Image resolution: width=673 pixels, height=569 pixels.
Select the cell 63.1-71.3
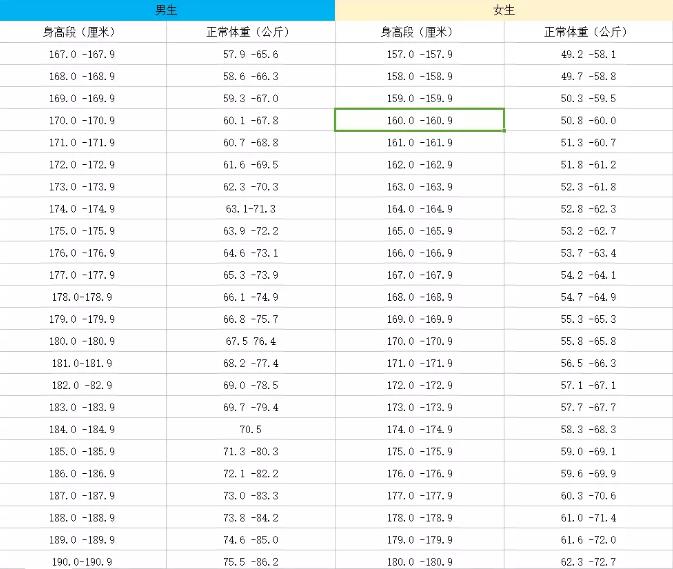pyautogui.click(x=251, y=209)
